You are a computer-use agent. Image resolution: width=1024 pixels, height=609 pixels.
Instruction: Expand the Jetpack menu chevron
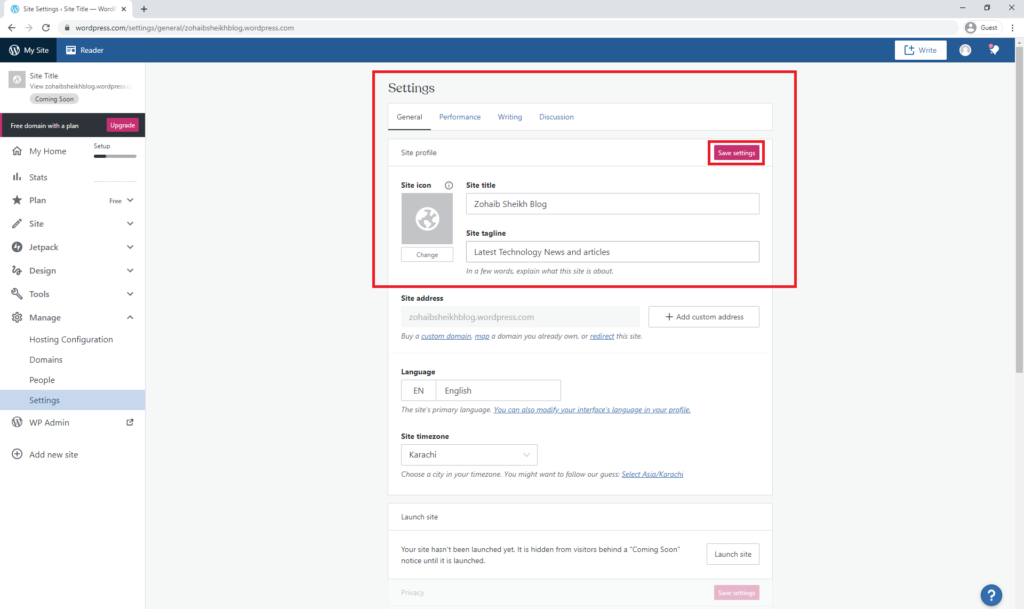130,247
